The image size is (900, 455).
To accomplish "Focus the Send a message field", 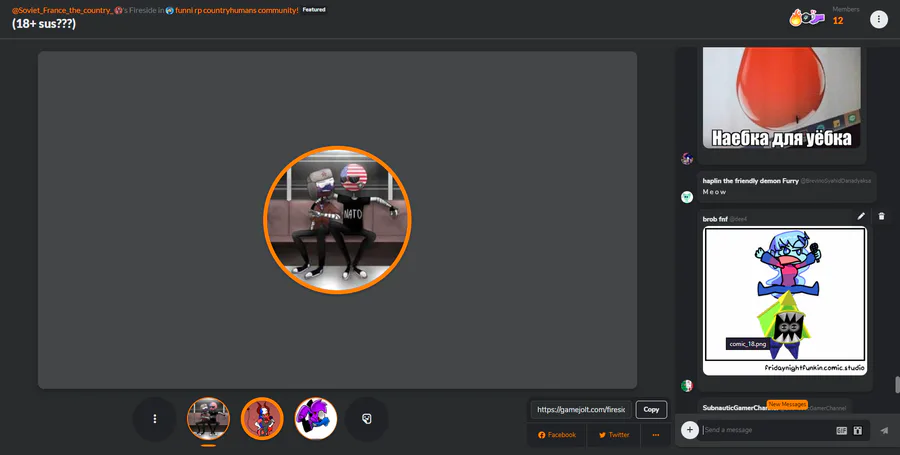I will click(767, 430).
